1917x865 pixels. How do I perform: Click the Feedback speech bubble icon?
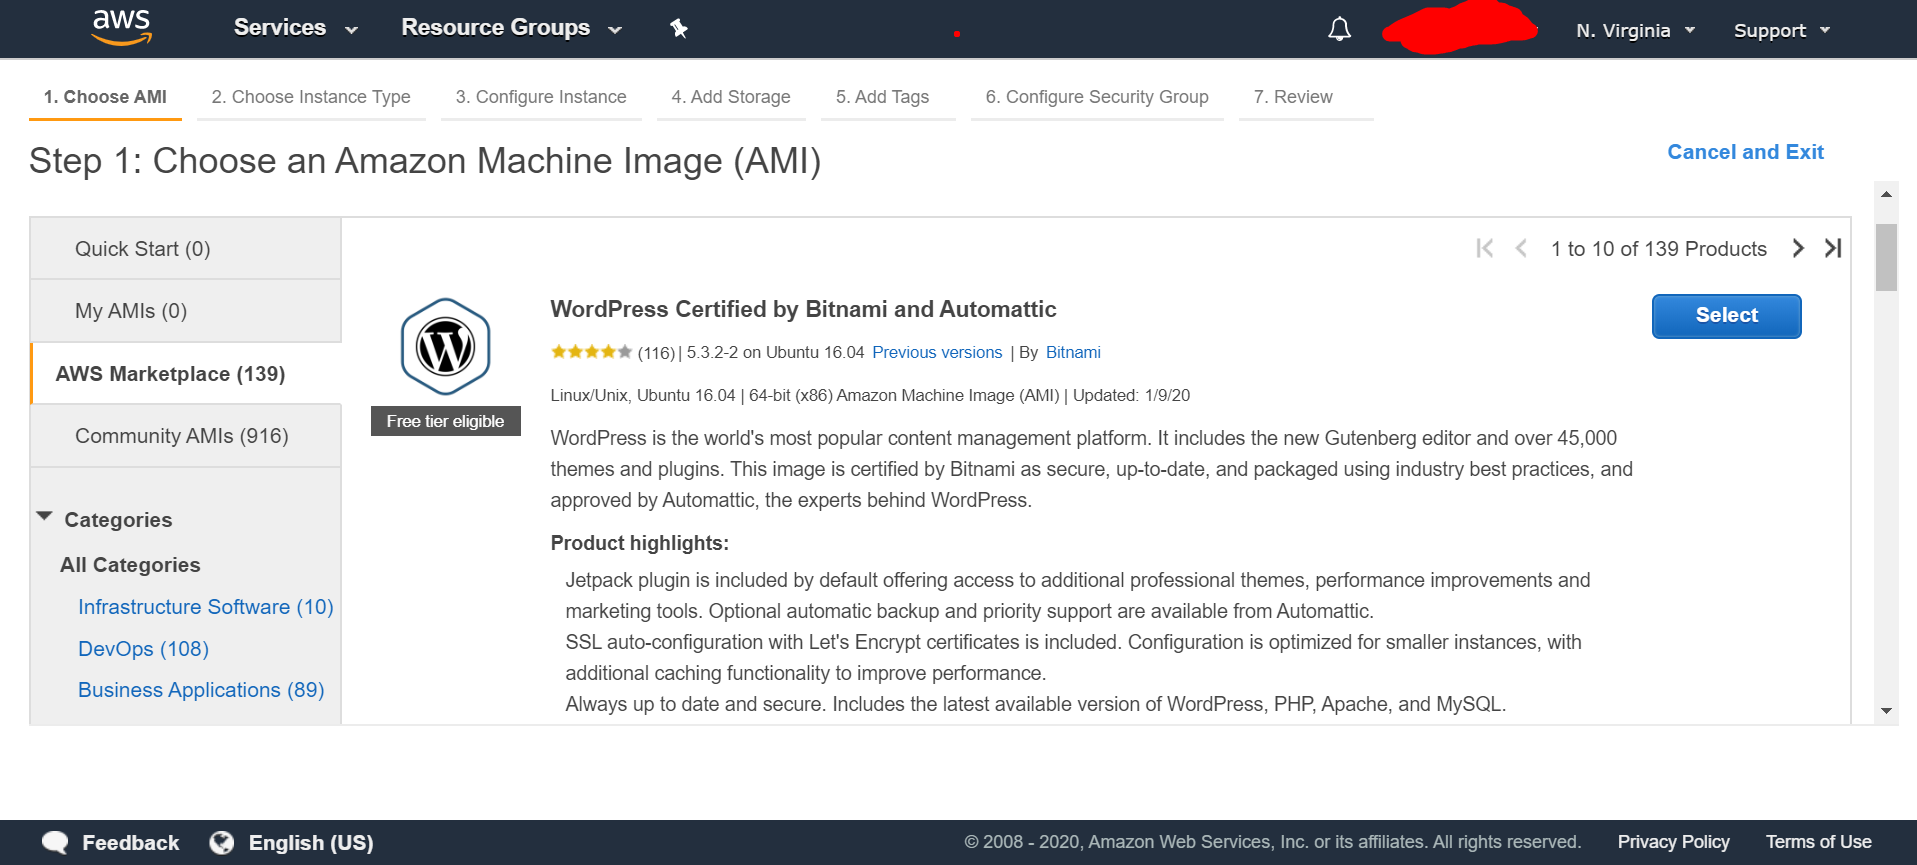(x=55, y=842)
